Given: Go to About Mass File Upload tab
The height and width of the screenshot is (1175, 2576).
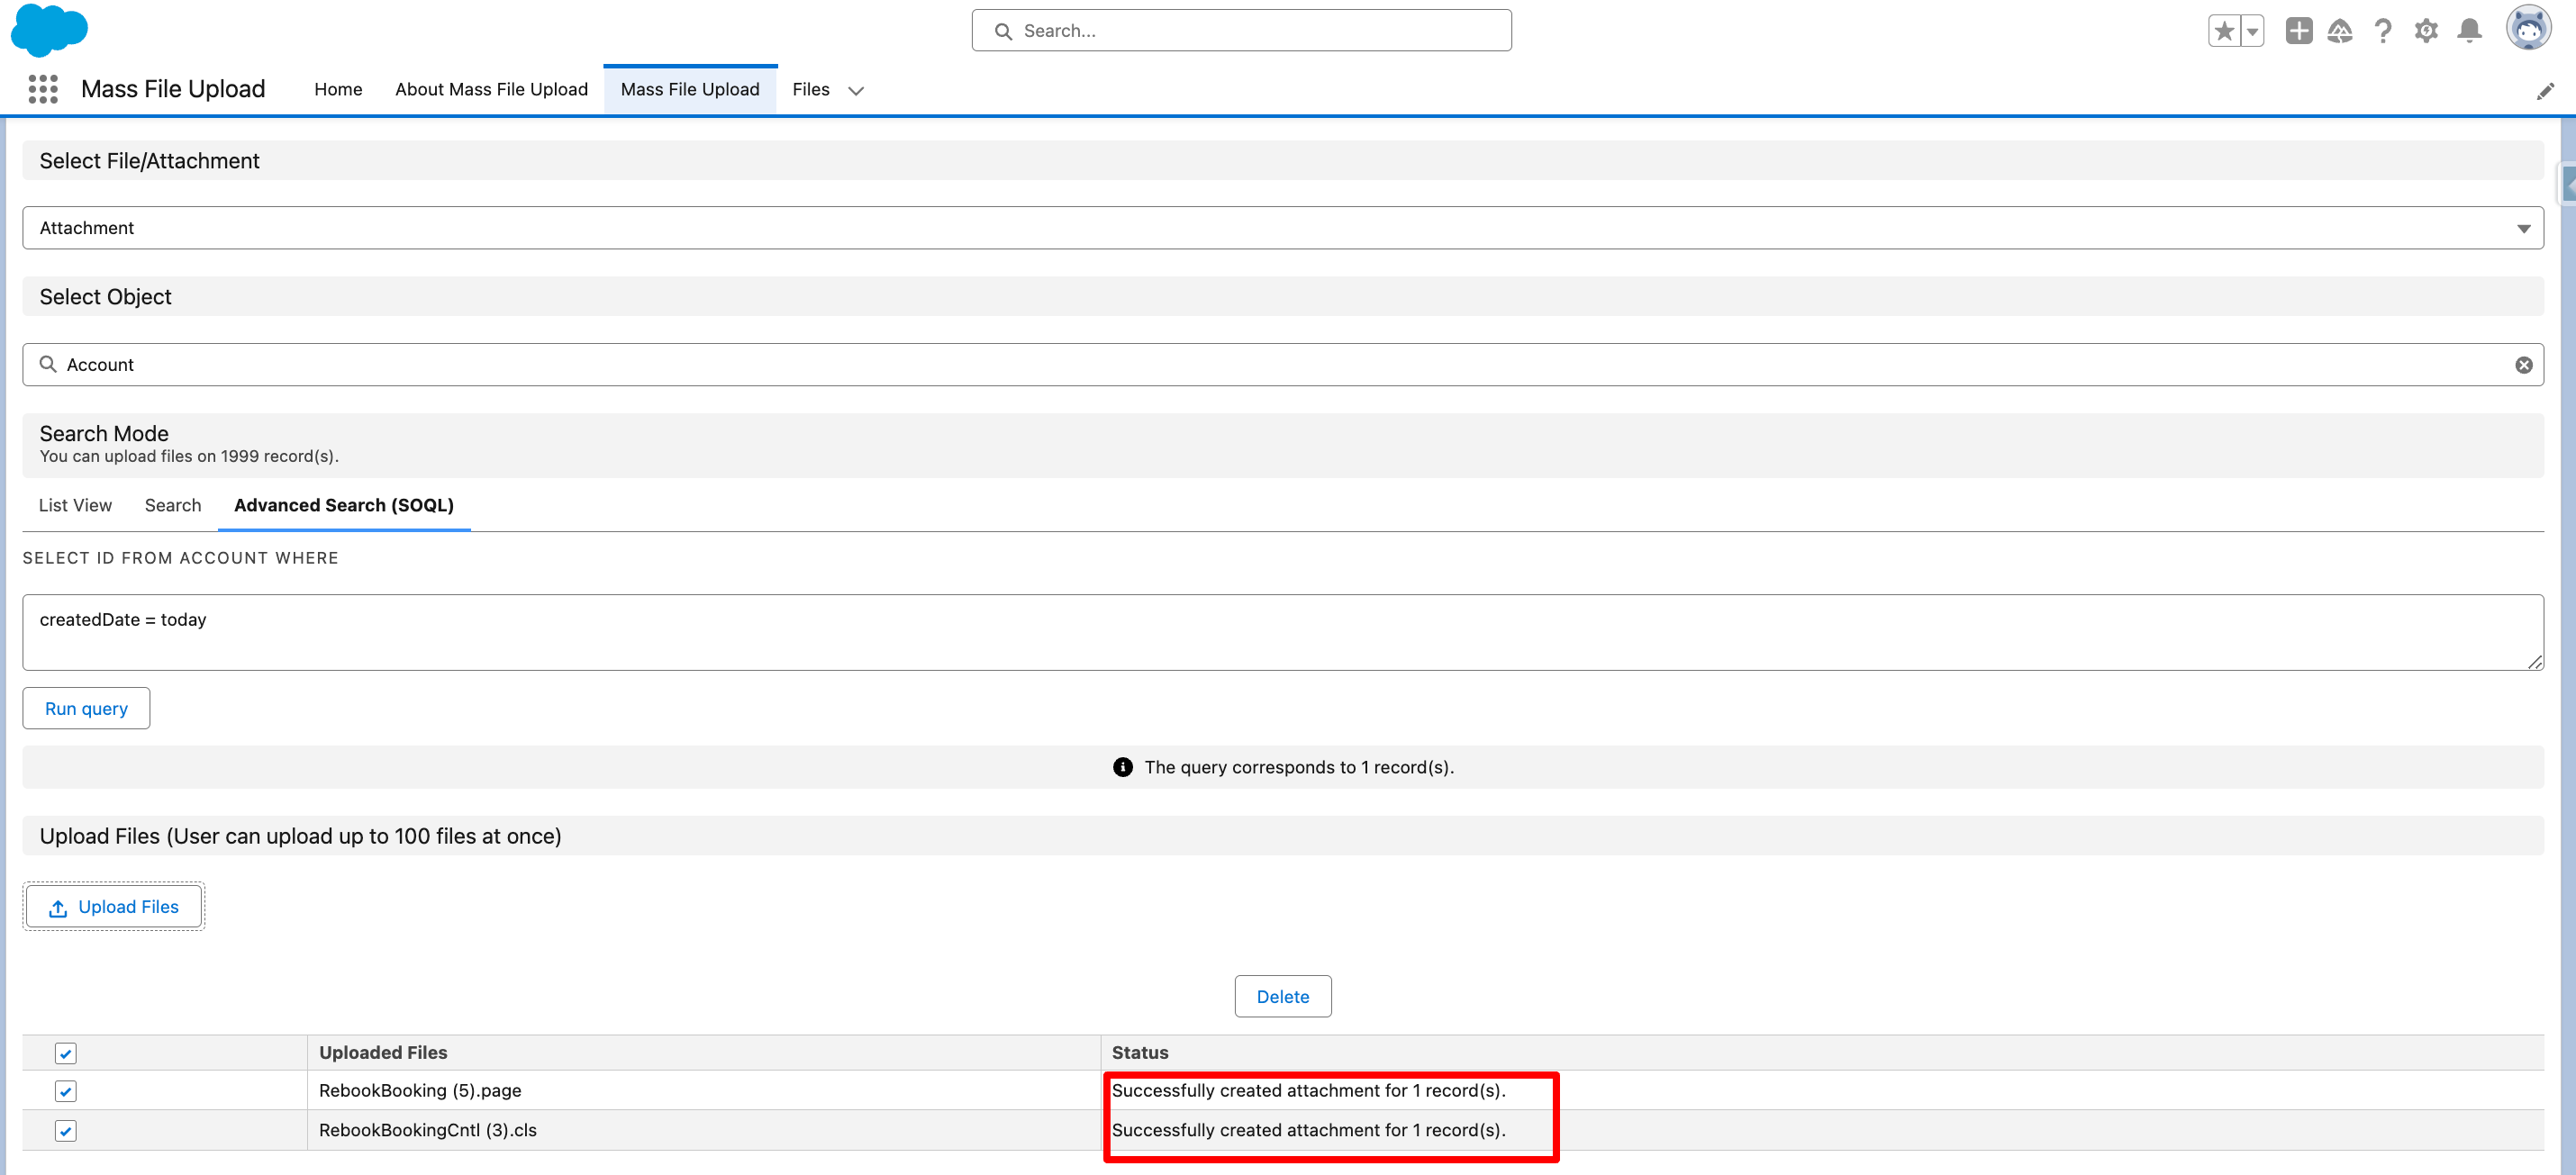Looking at the screenshot, I should (x=491, y=89).
